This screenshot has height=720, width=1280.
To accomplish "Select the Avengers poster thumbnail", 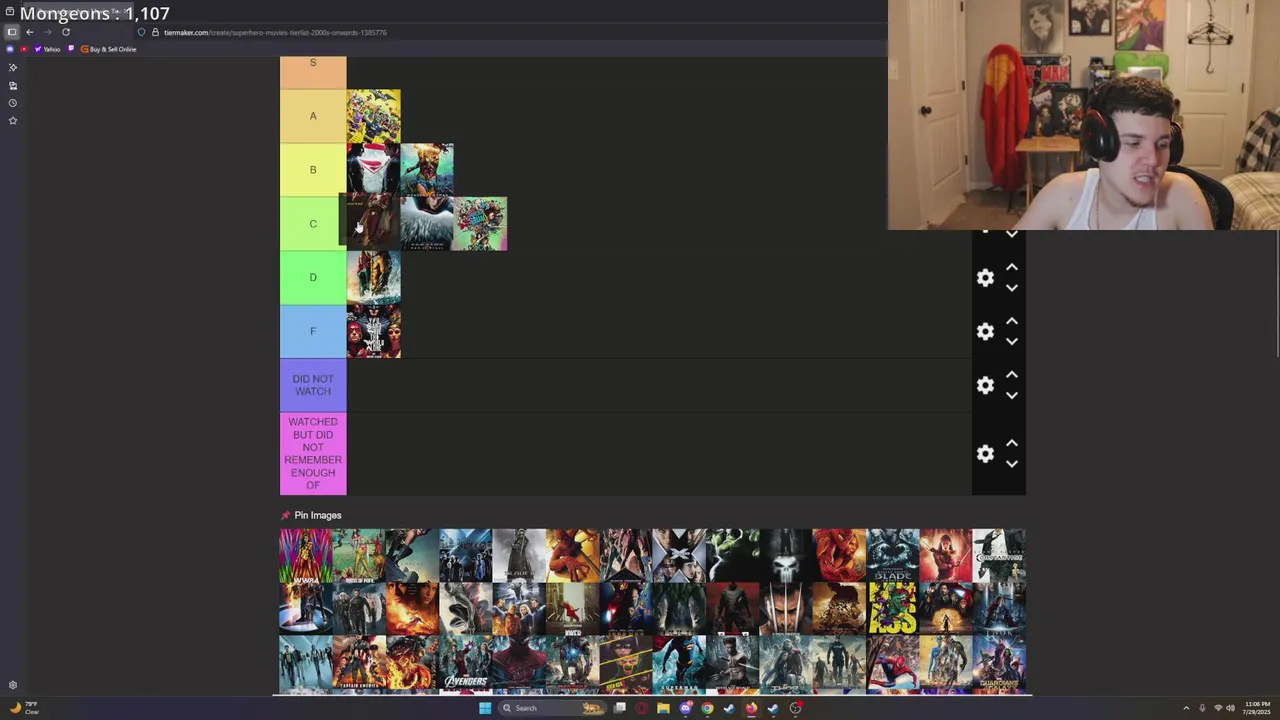I will pos(466,663).
